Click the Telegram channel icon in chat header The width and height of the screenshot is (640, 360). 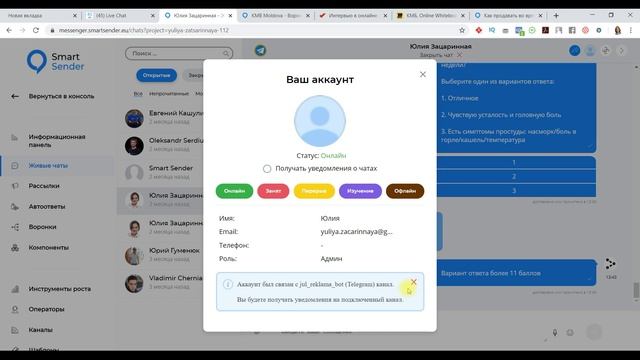tap(260, 50)
